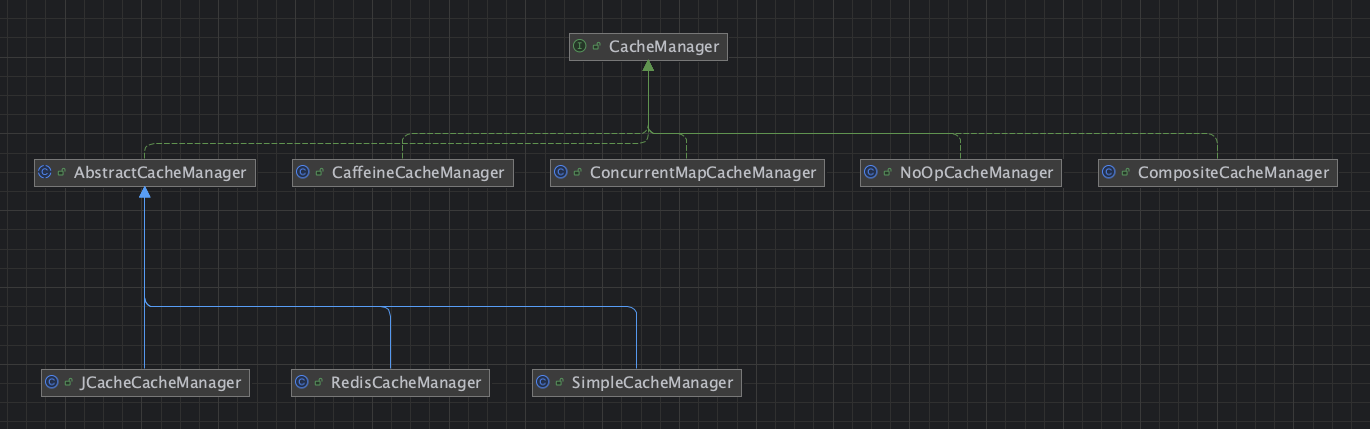Click the class icon on NoOpCacheManager
The image size is (1370, 429).
tap(870, 173)
